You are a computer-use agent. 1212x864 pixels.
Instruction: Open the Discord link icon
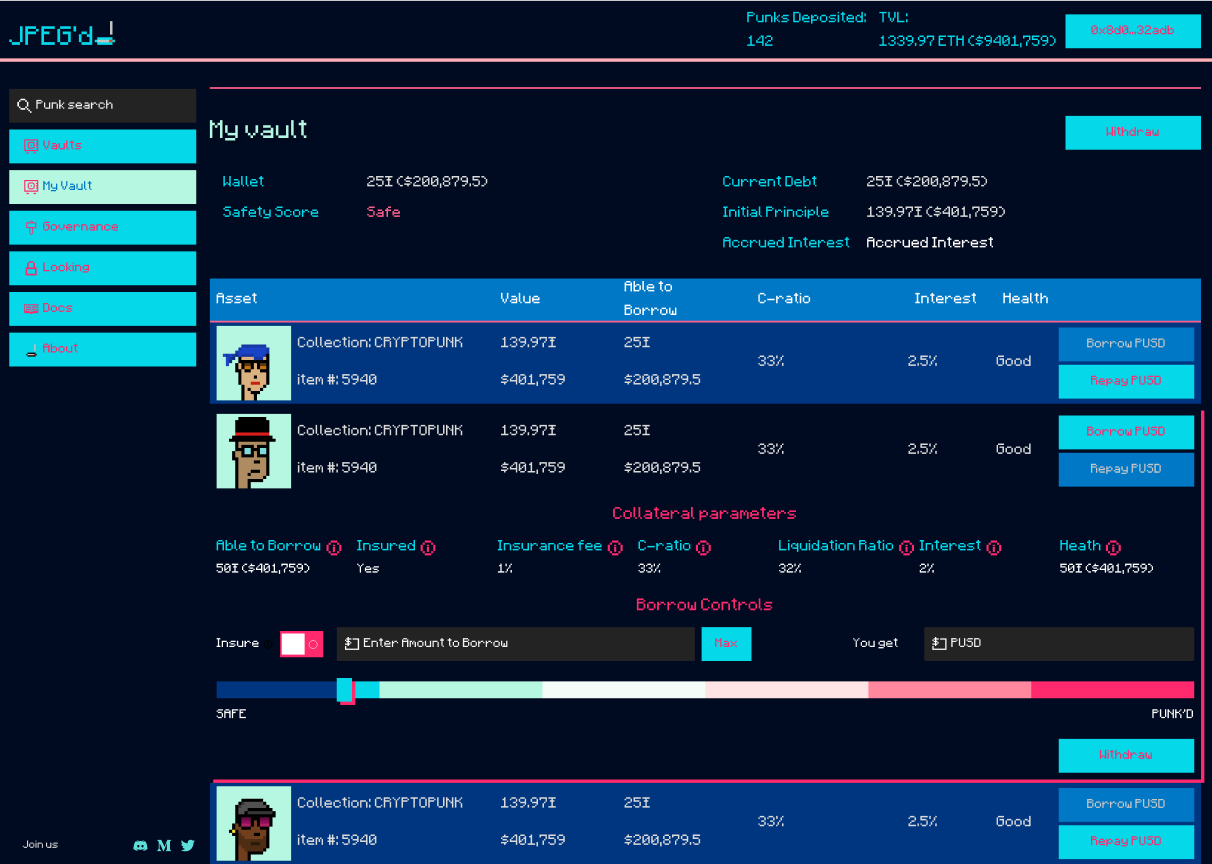pyautogui.click(x=140, y=846)
